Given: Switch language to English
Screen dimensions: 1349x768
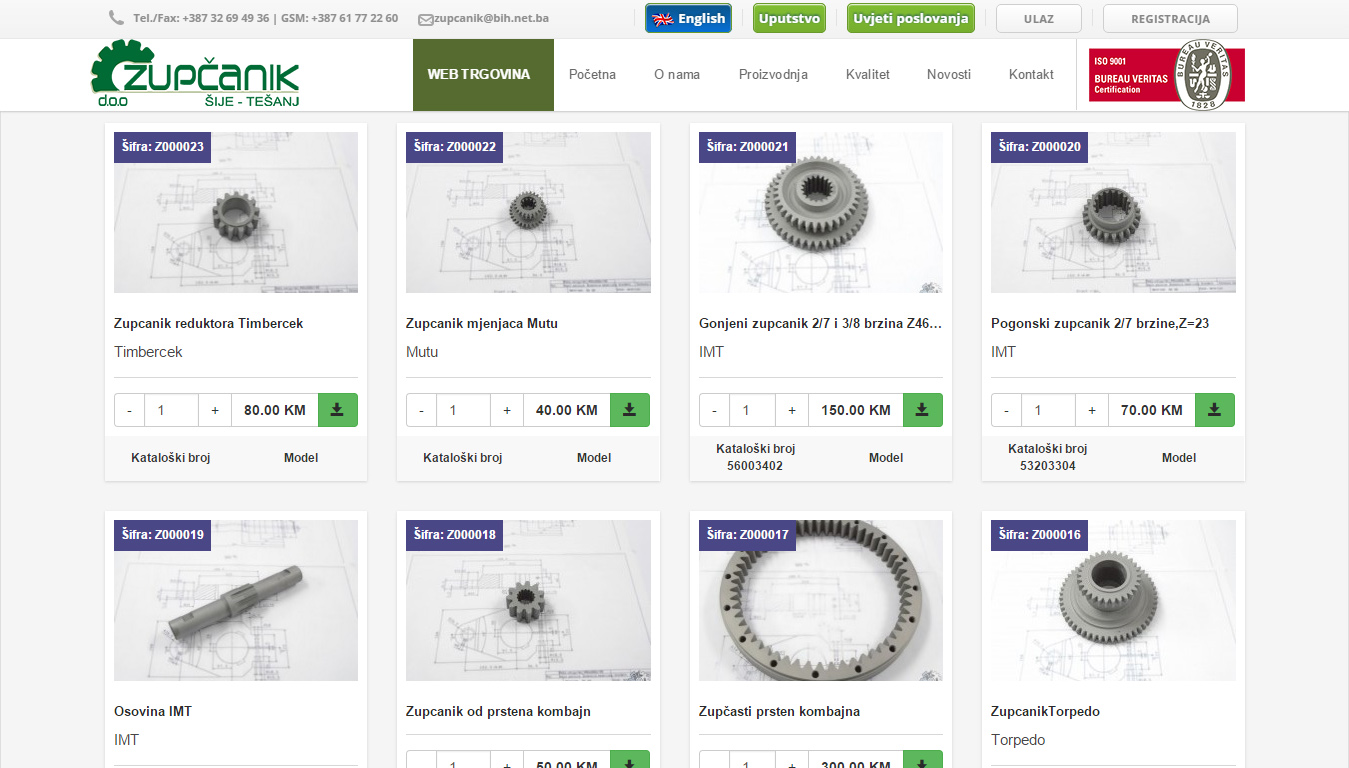Looking at the screenshot, I should coord(688,18).
